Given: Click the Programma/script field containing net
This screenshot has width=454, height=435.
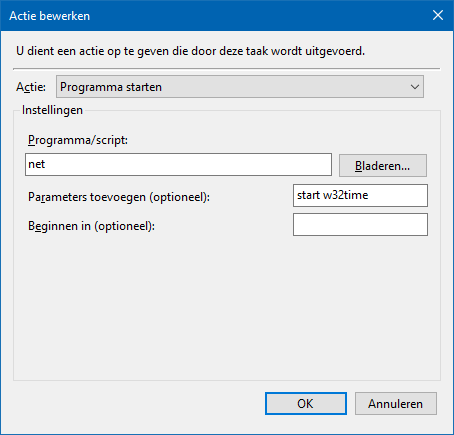Looking at the screenshot, I should tap(178, 164).
